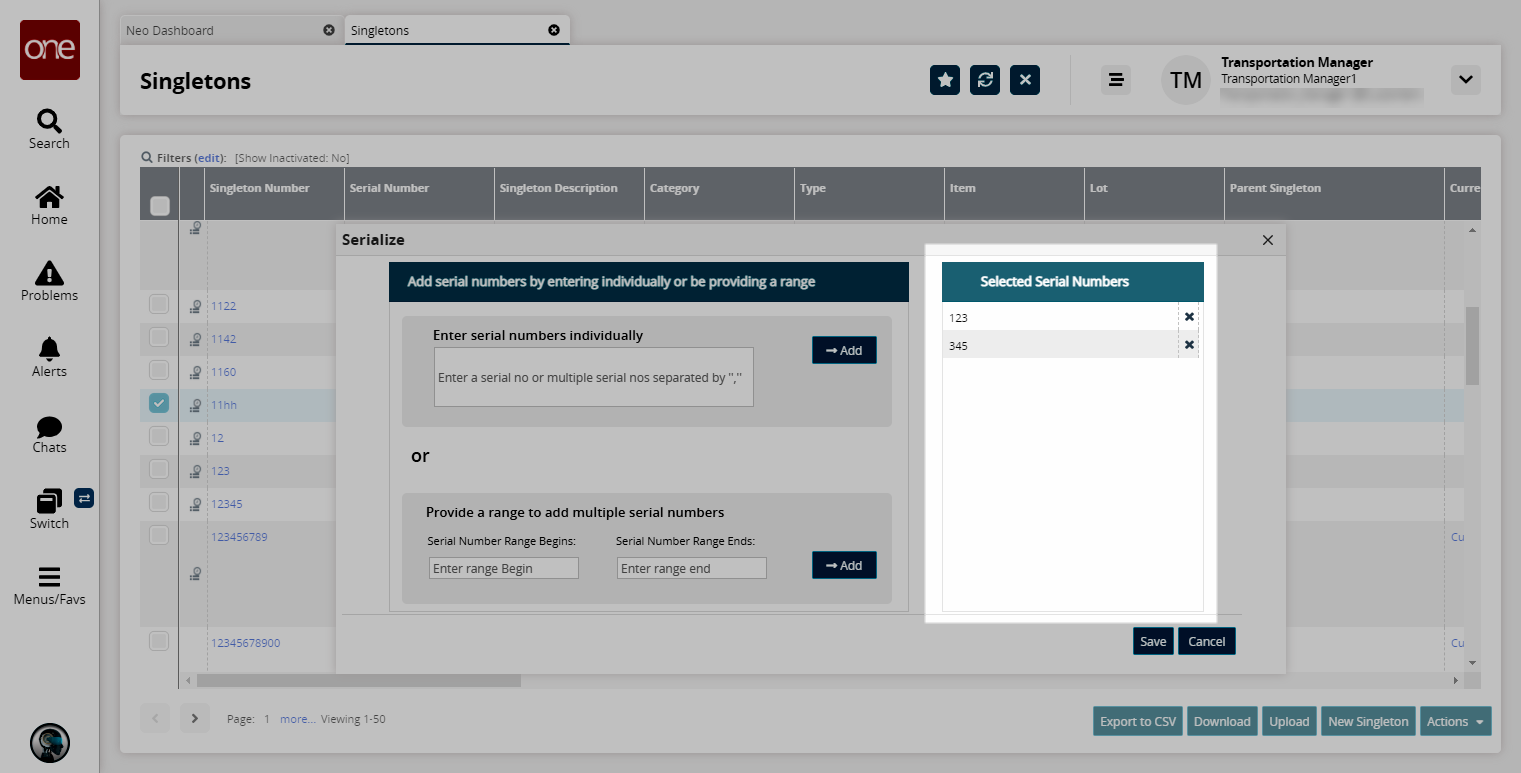Screen dimensions: 1521x773
Task: Check the box for singleton 12345678900
Action: click(159, 641)
